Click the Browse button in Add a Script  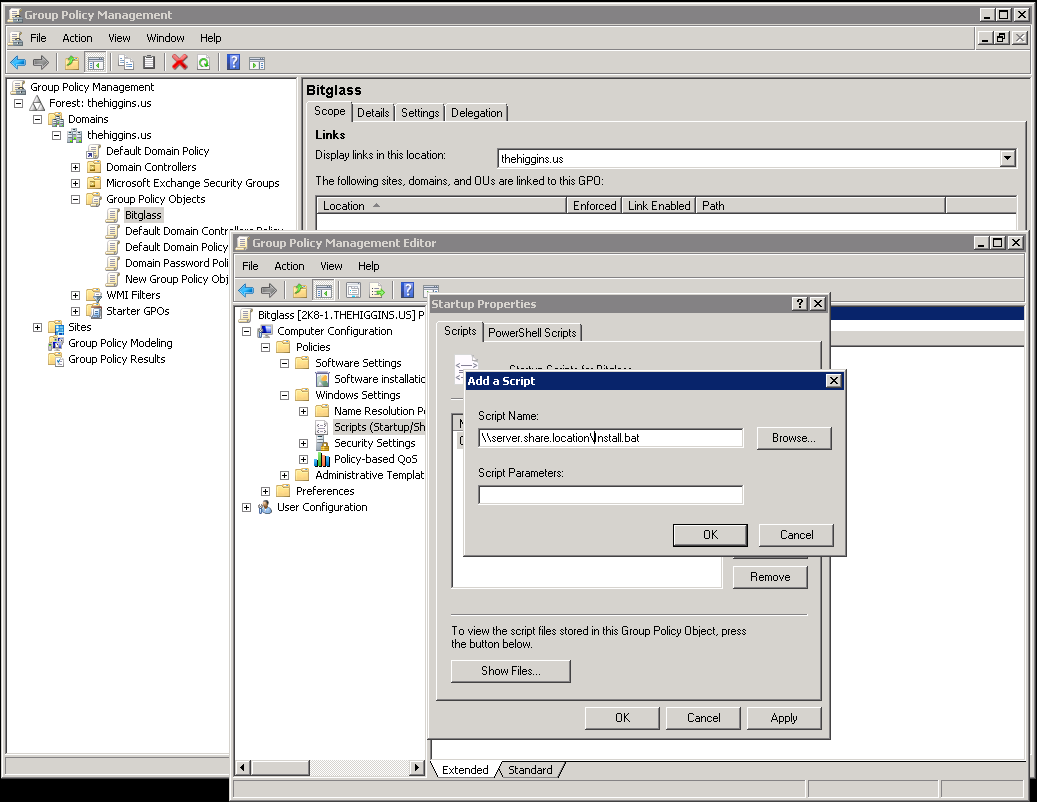pyautogui.click(x=794, y=437)
